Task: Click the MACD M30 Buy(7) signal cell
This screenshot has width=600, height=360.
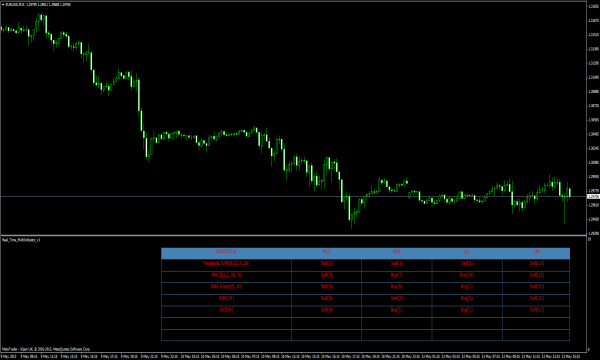Action: click(397, 275)
